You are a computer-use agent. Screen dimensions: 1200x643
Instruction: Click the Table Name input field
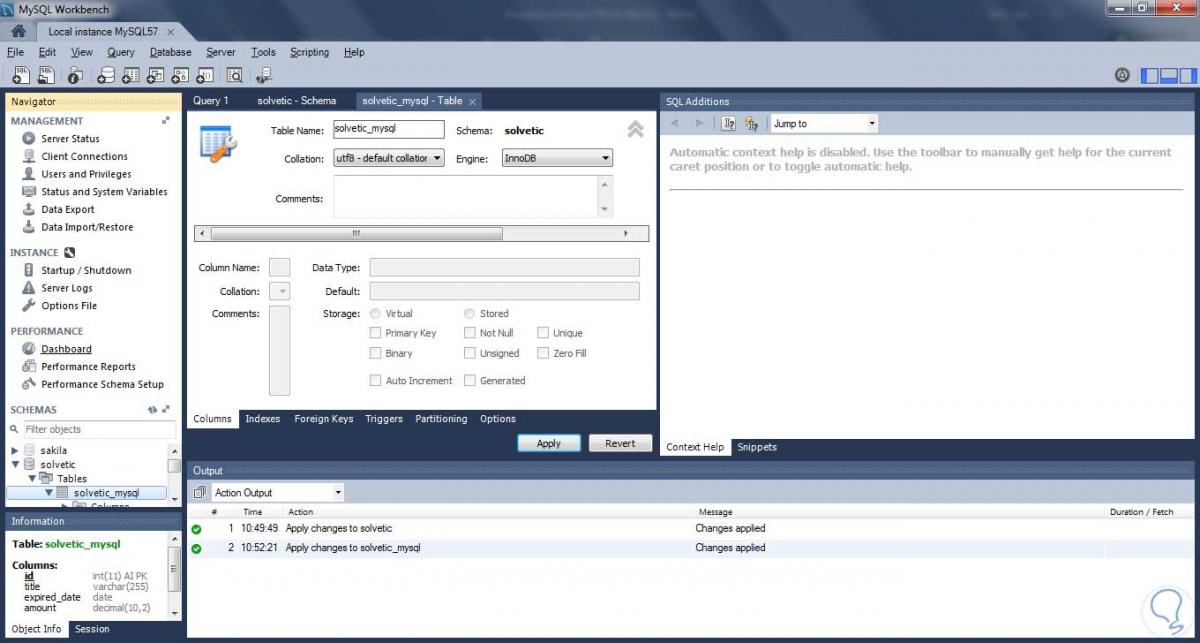tap(388, 130)
